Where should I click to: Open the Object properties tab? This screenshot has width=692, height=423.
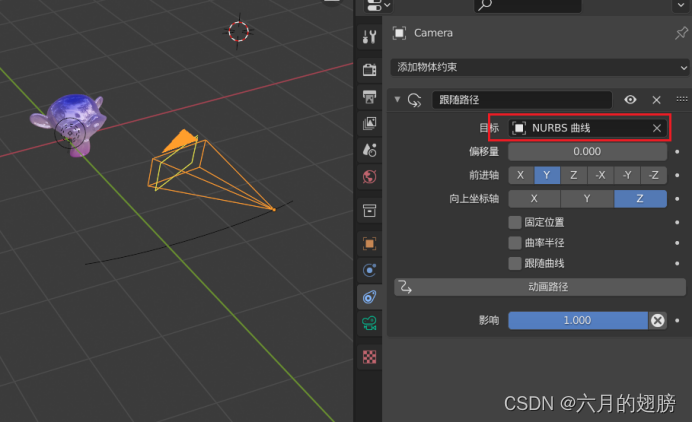[x=369, y=244]
